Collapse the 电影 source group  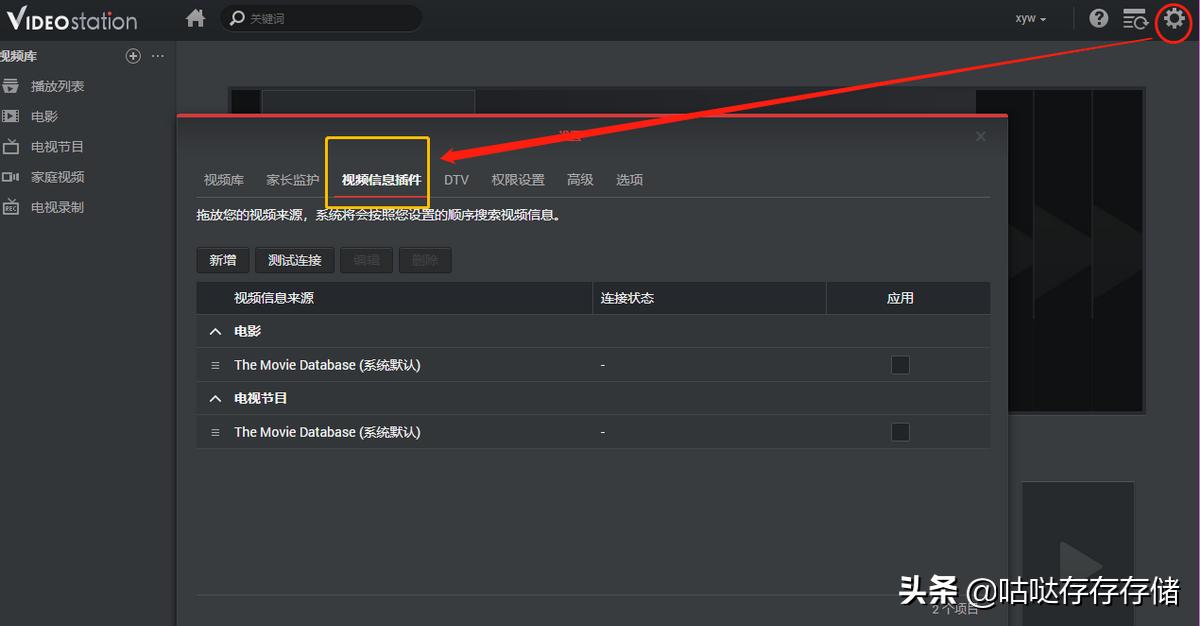coord(215,330)
